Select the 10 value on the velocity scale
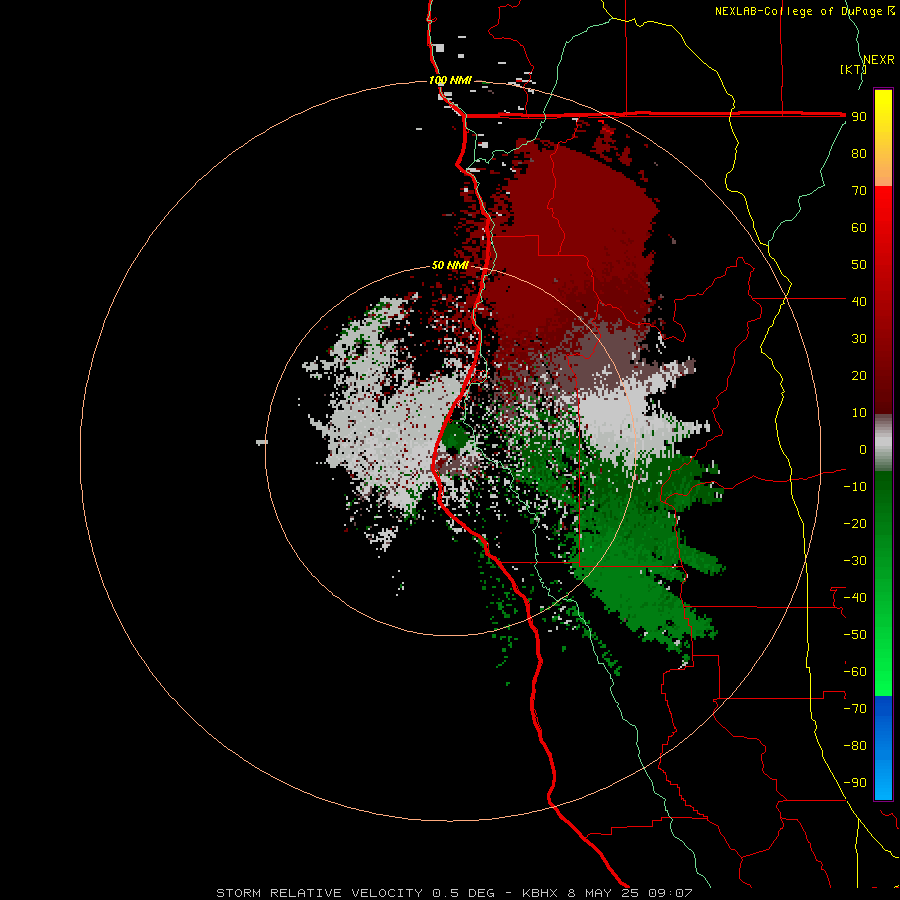 coord(859,413)
